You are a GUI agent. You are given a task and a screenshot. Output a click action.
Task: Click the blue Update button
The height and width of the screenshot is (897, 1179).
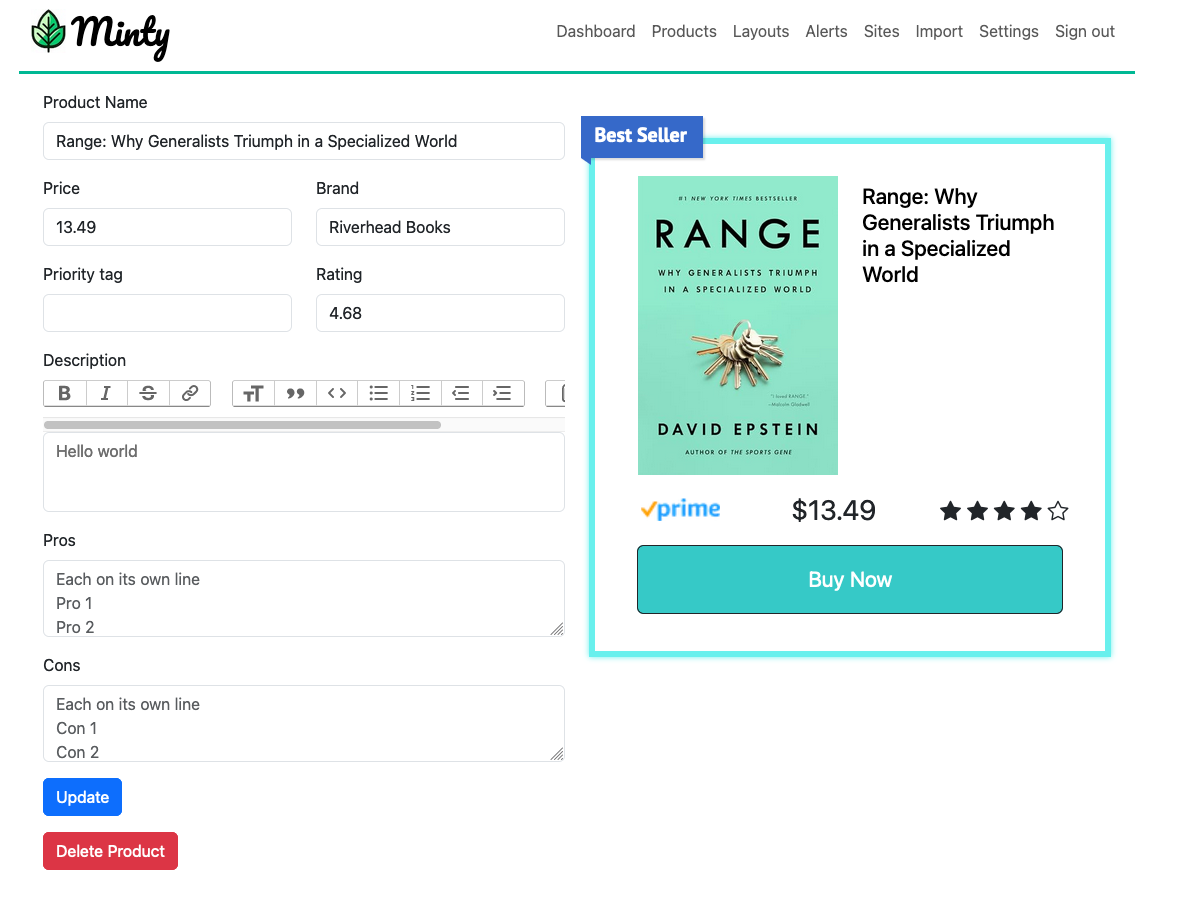click(x=83, y=797)
